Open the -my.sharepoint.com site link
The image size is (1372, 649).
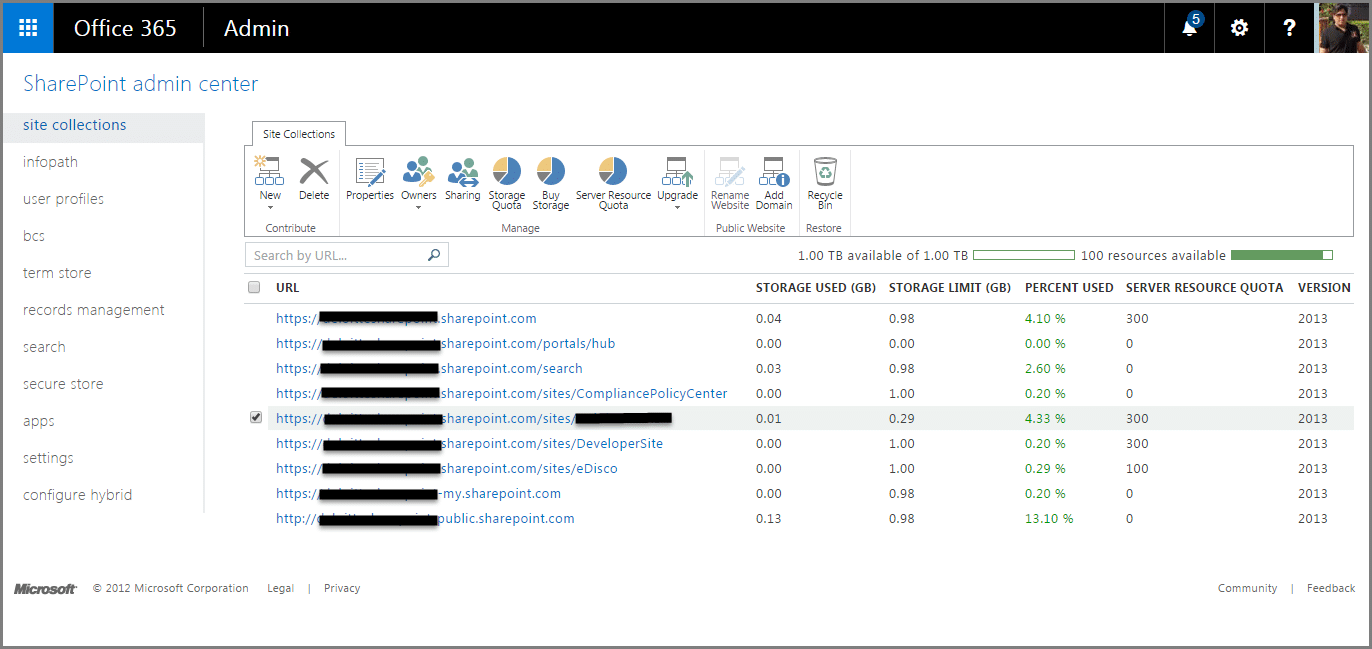pyautogui.click(x=419, y=493)
